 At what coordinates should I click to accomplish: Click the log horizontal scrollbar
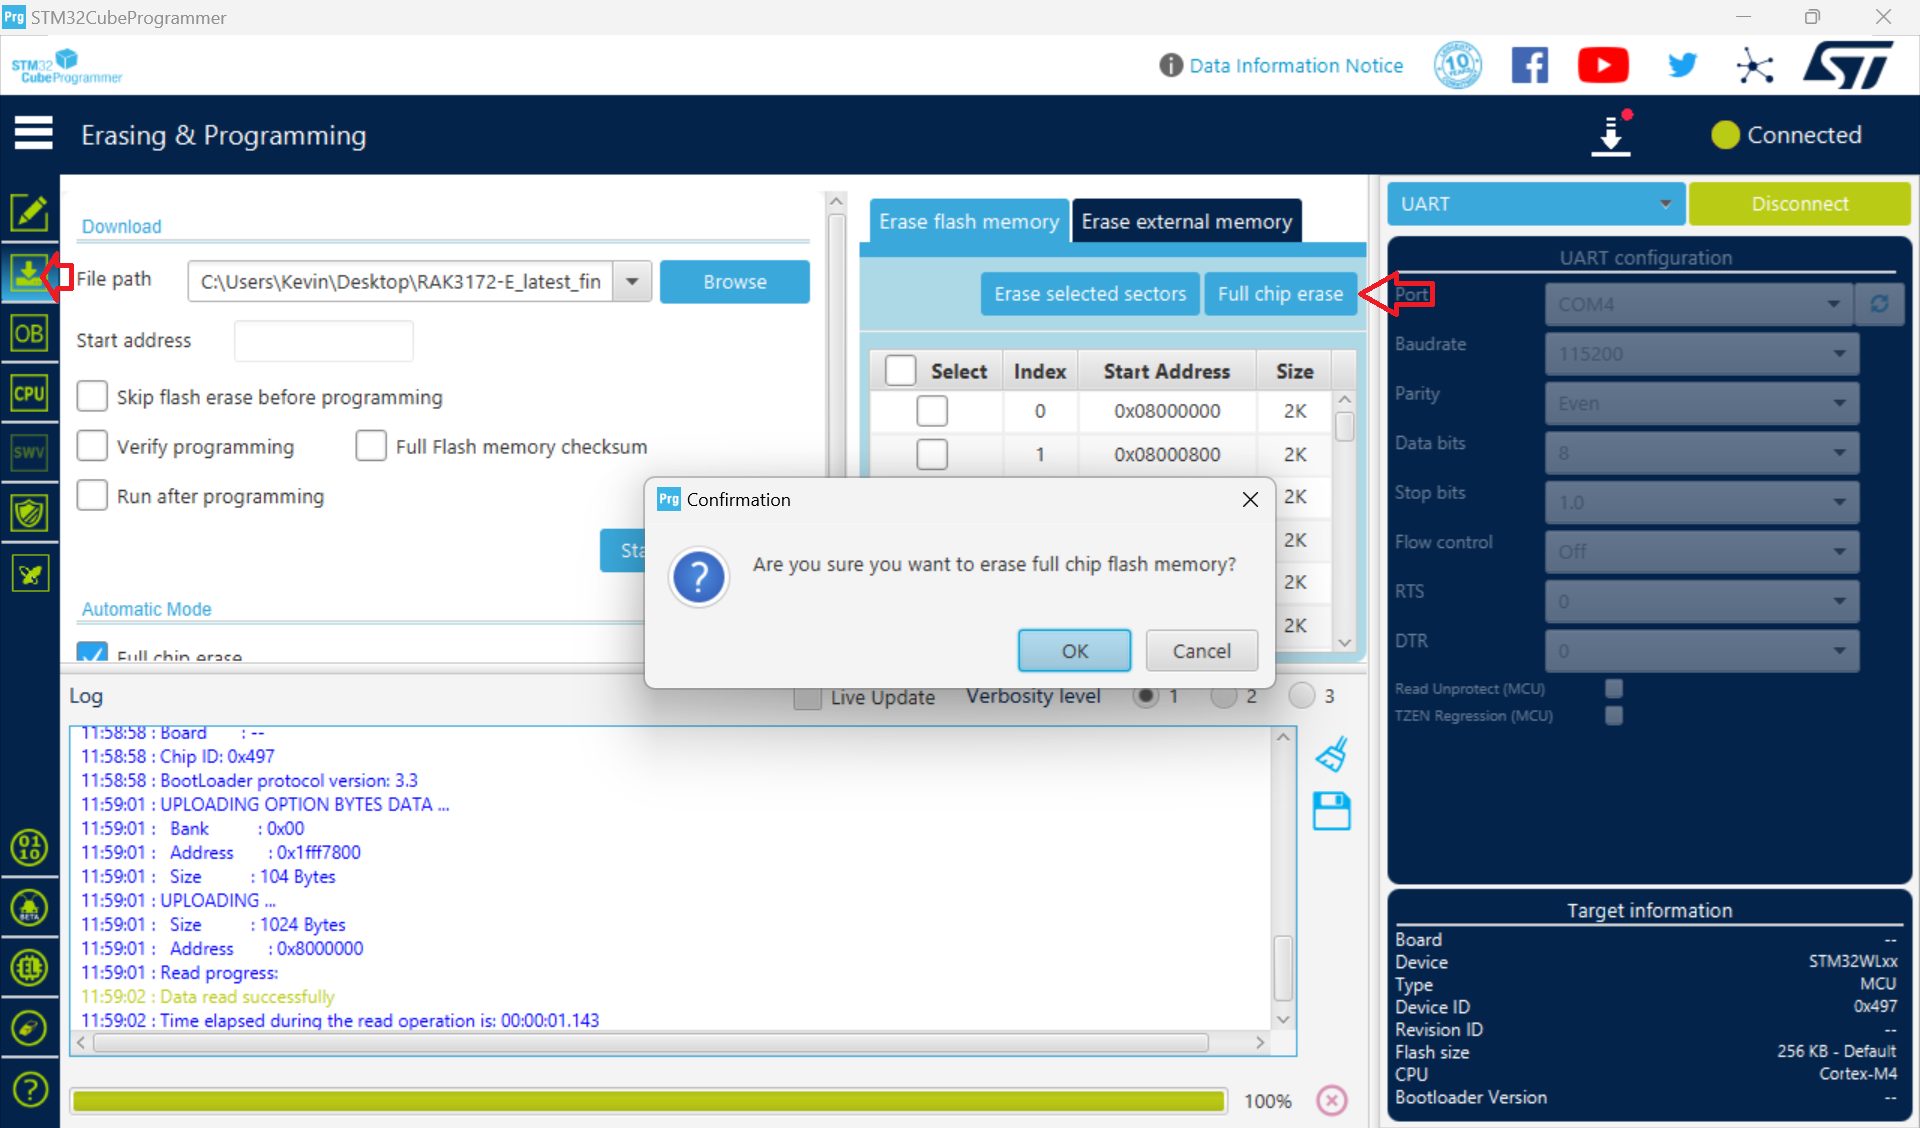(650, 1043)
